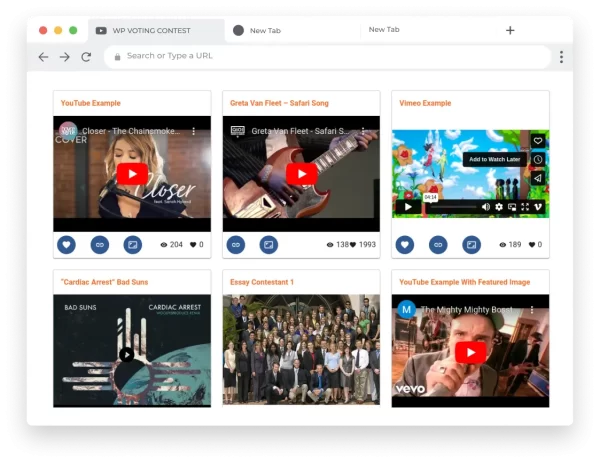The width and height of the screenshot is (600, 463).
Task: Open a new browser tab with plus
Action: (510, 30)
